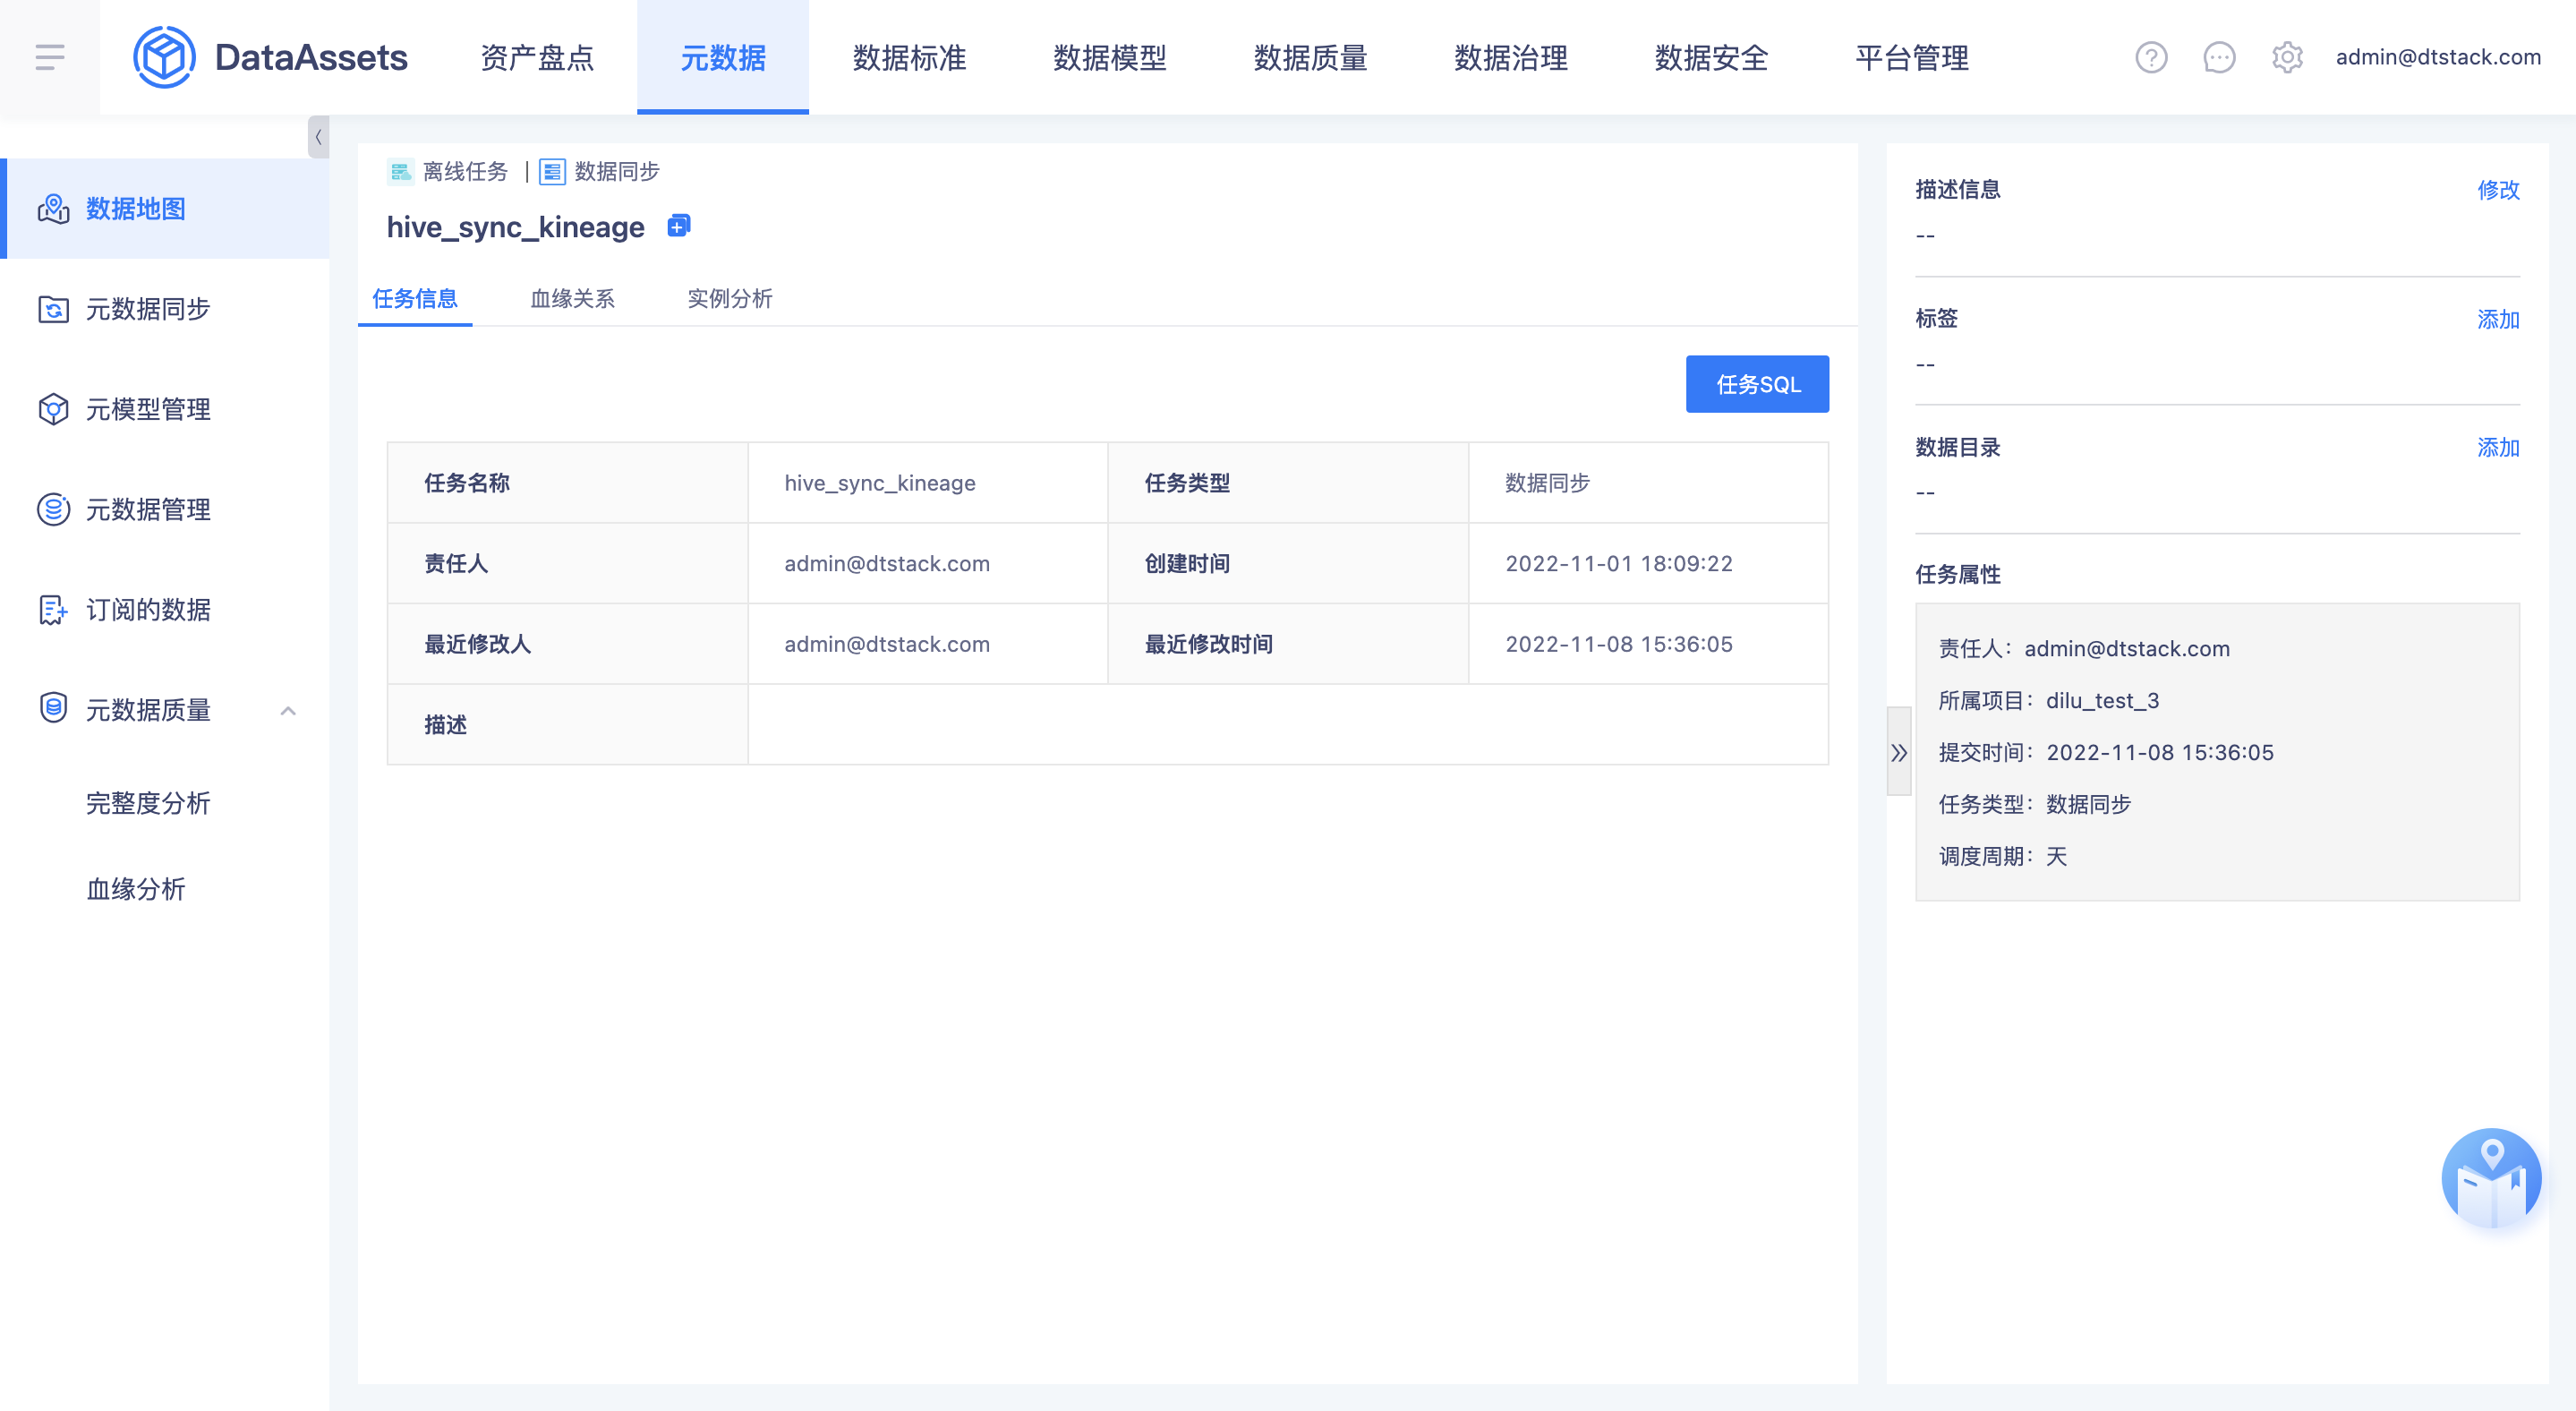
Task: Click 提交时间 in task properties
Action: click(x=2106, y=753)
